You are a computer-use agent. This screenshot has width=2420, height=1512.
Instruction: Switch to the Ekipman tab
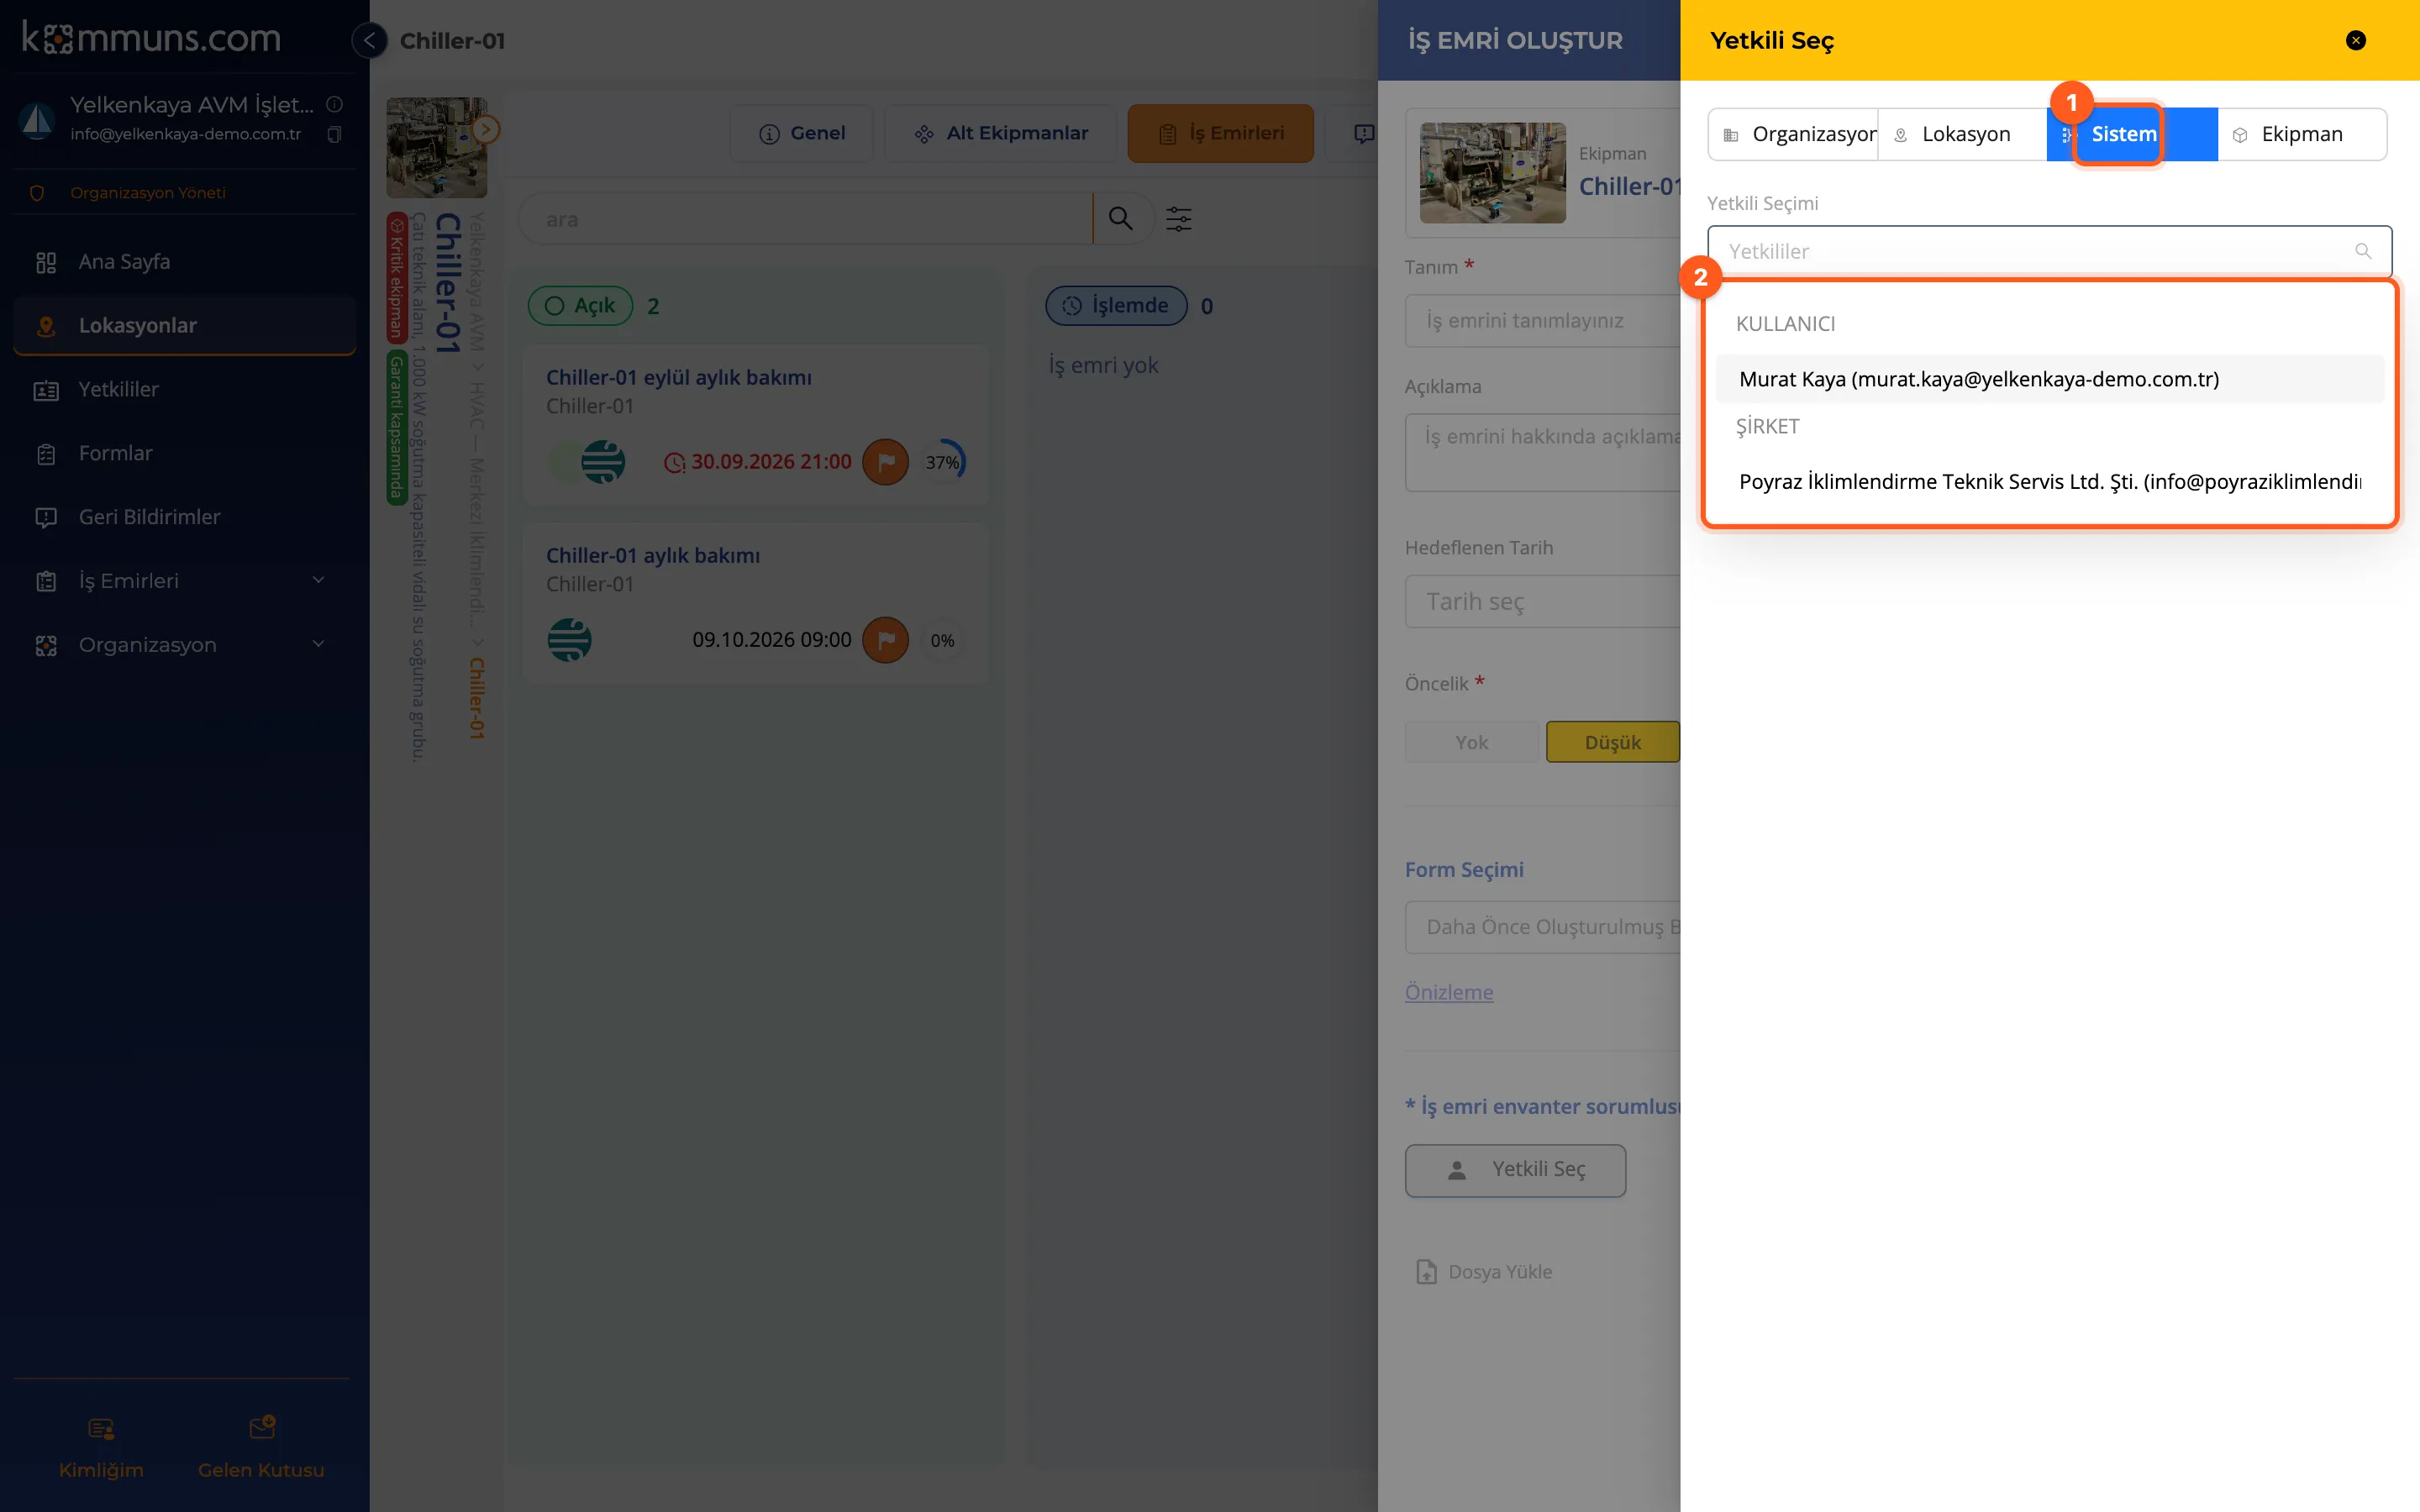point(2302,134)
